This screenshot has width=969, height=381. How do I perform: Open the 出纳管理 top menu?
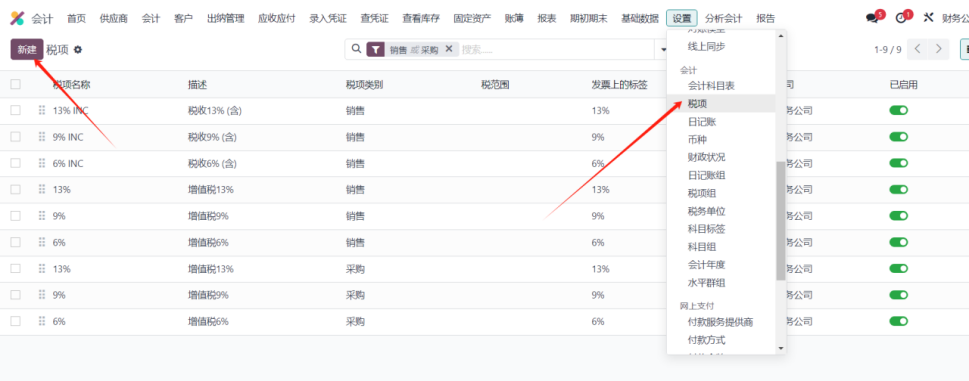226,19
